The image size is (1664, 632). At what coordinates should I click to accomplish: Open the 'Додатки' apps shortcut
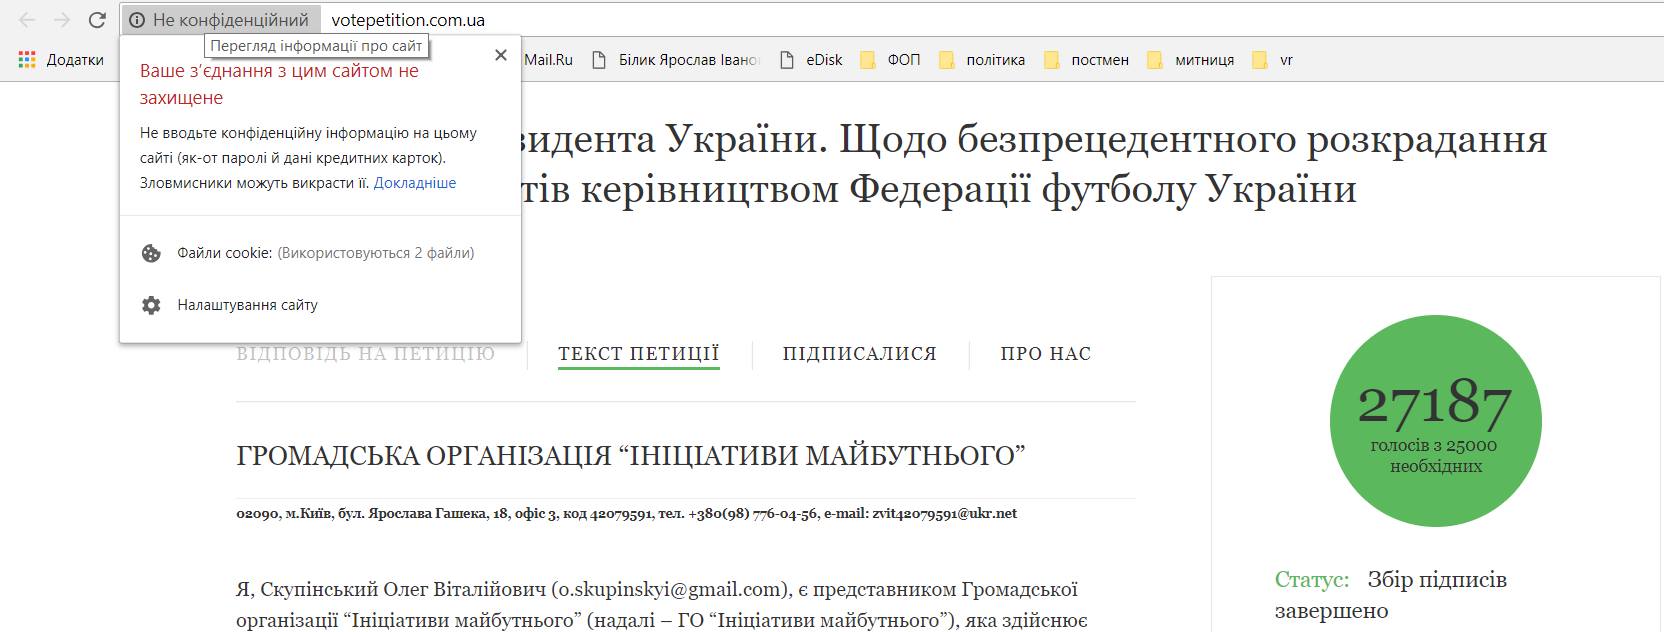point(62,60)
